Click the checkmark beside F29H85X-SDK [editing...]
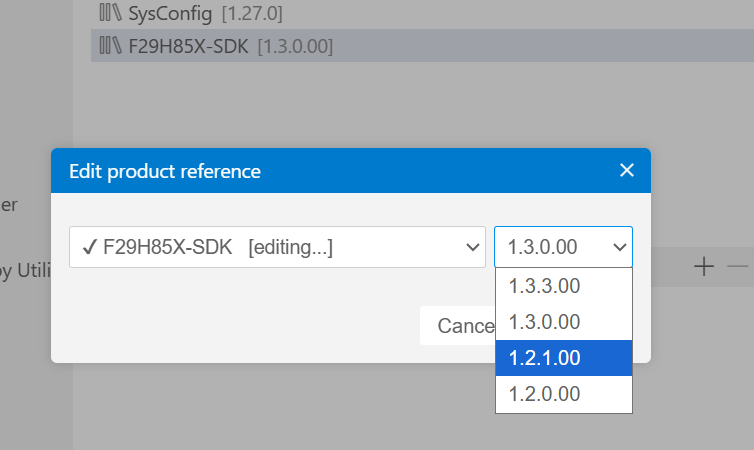The width and height of the screenshot is (754, 450). click(x=89, y=247)
